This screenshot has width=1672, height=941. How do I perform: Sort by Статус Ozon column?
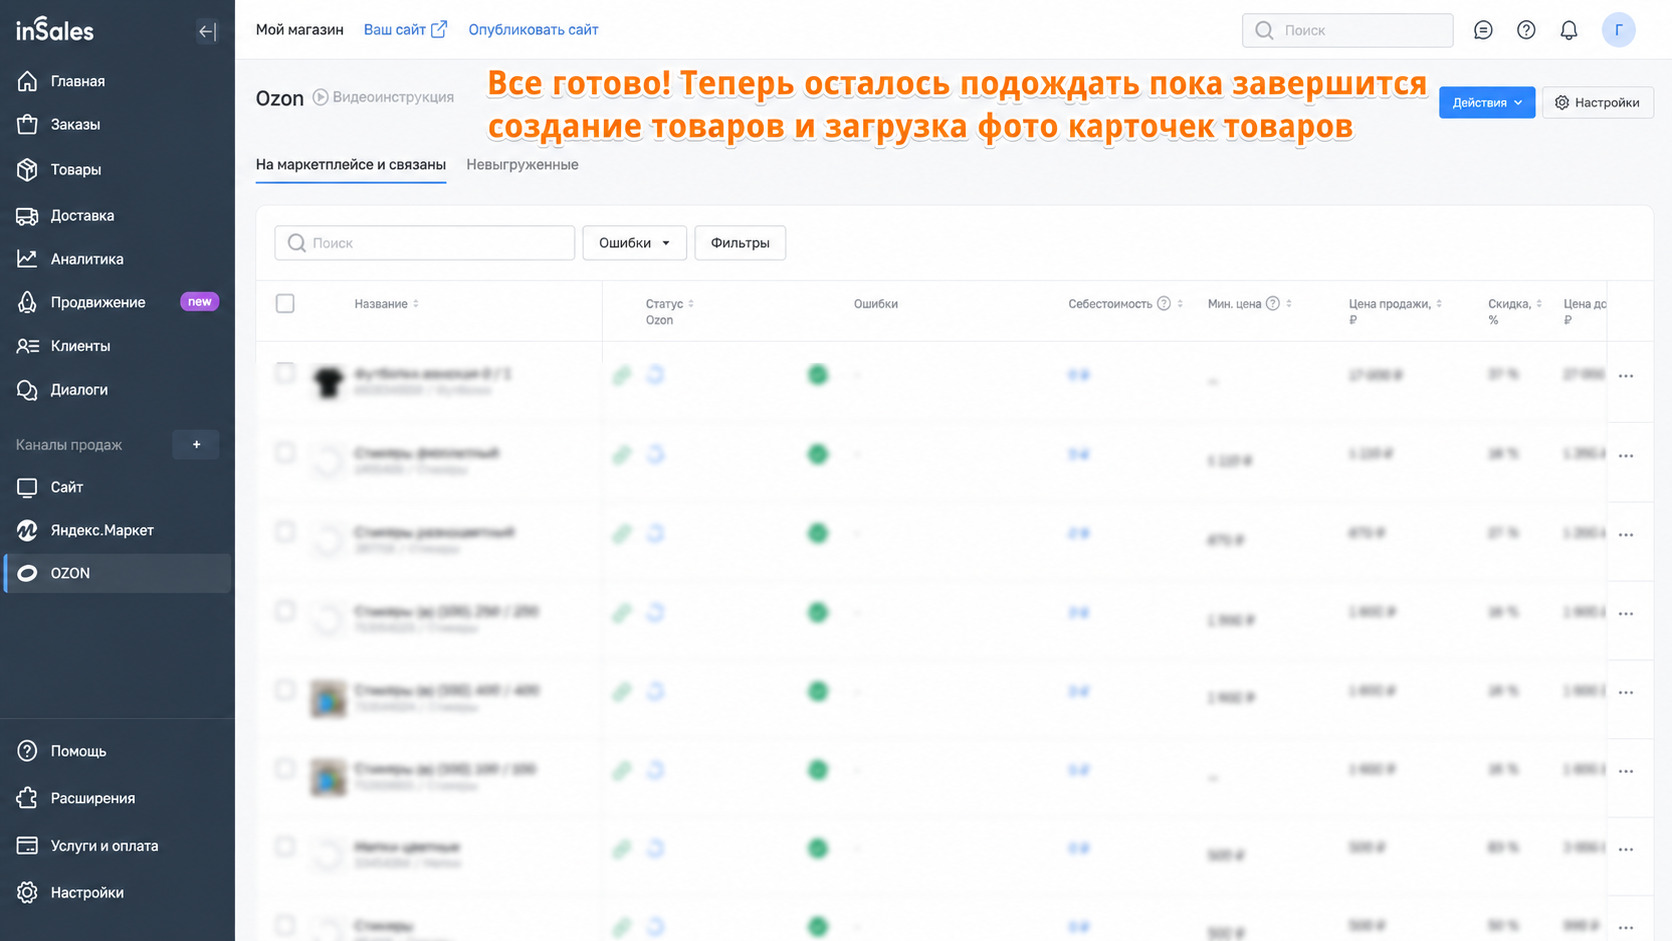(670, 312)
